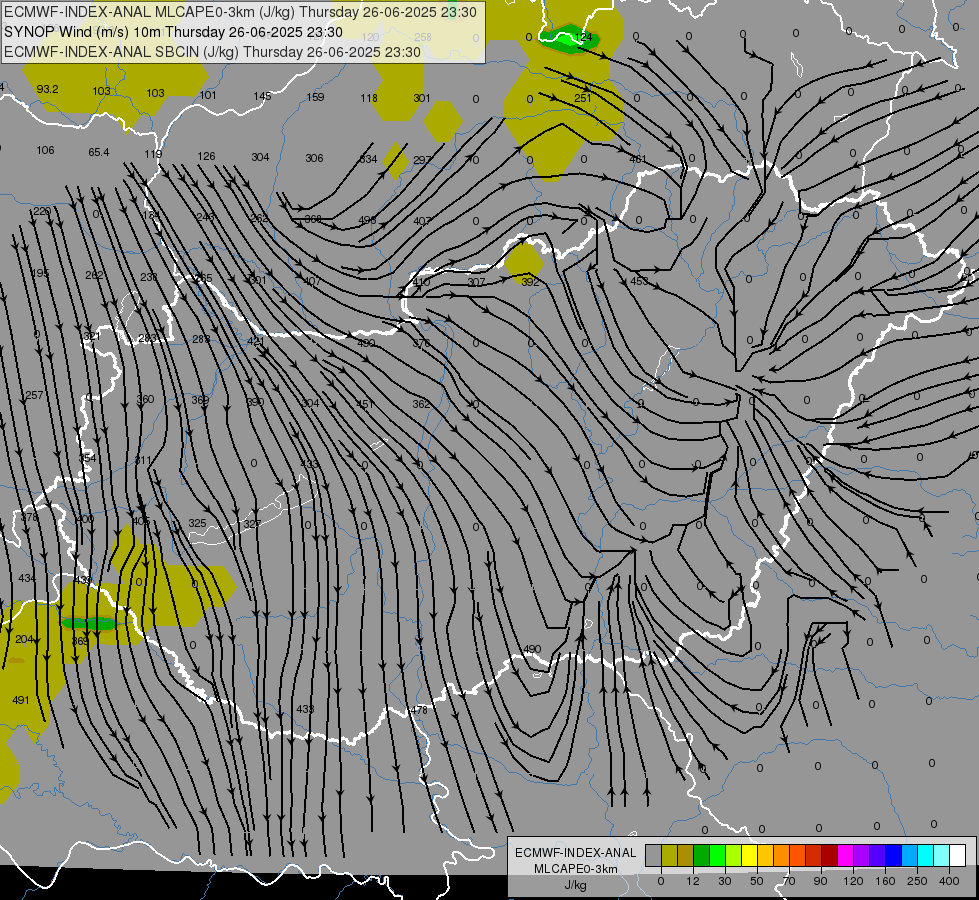Click the dark green legend swatch
Image resolution: width=979 pixels, height=900 pixels.
pyautogui.click(x=701, y=855)
